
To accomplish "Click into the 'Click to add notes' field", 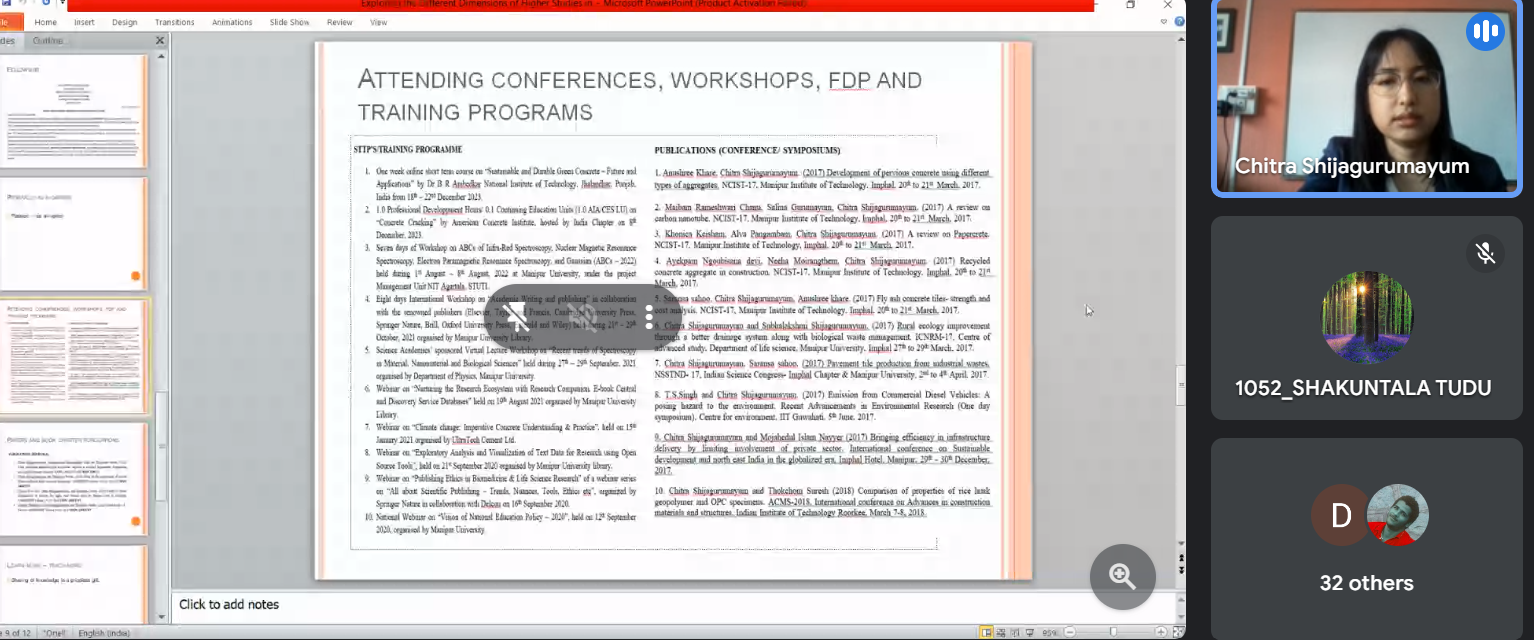I will pyautogui.click(x=229, y=604).
